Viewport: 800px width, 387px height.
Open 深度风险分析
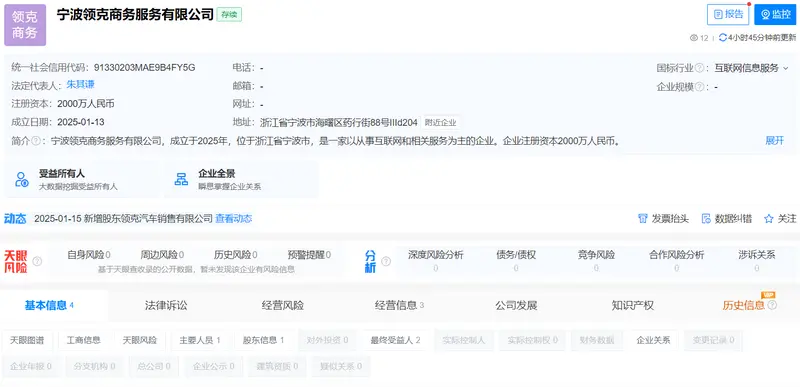coord(436,260)
